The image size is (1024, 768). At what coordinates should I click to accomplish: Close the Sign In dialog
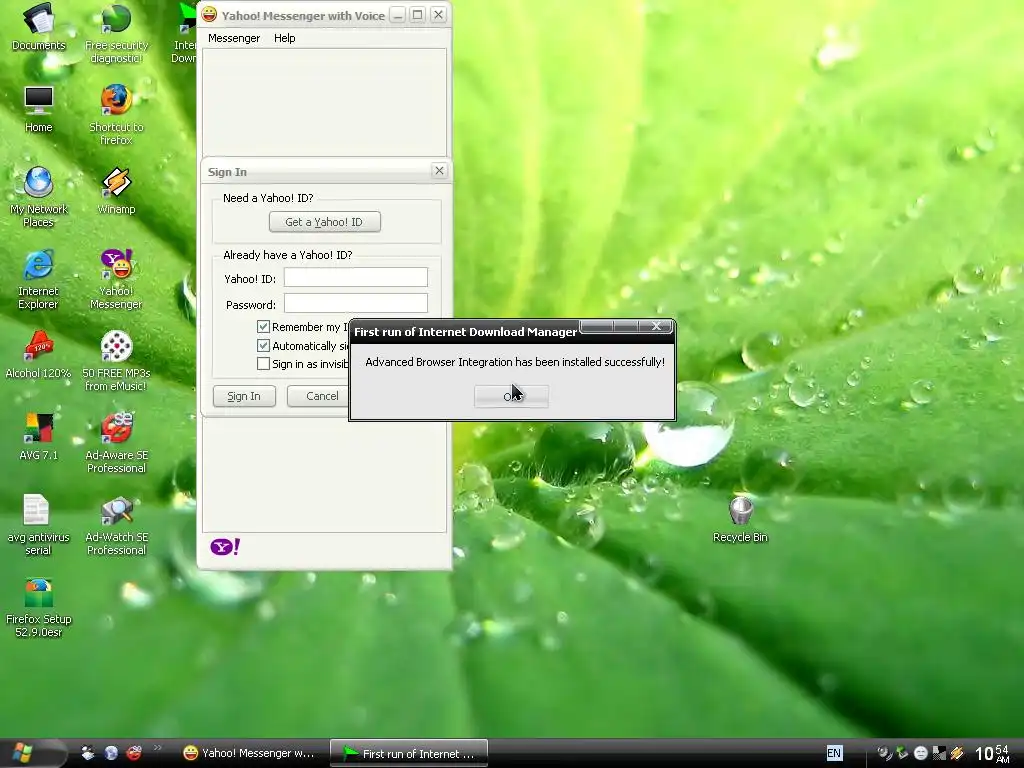440,170
